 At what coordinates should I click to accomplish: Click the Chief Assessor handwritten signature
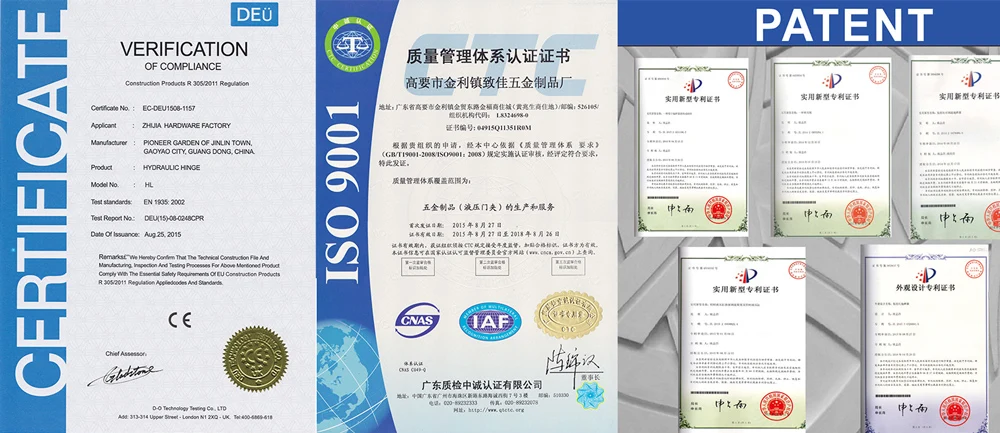(x=124, y=373)
